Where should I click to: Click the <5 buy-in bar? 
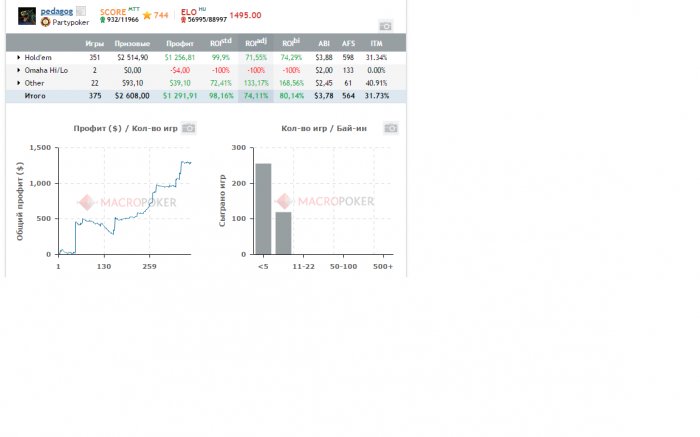(263, 209)
